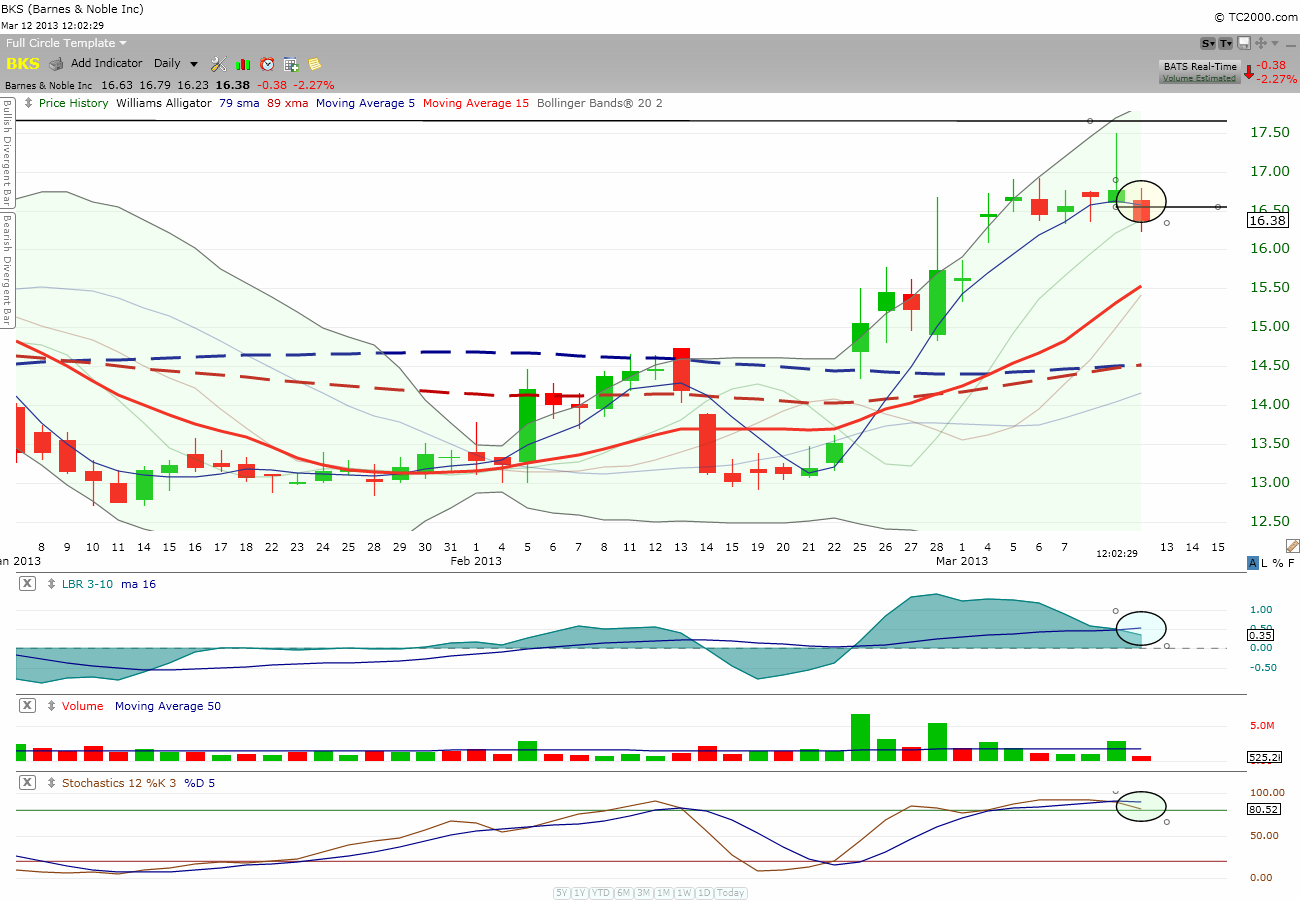Click the Williams Alligator legend label
This screenshot has height=900, width=1300.
pyautogui.click(x=164, y=103)
